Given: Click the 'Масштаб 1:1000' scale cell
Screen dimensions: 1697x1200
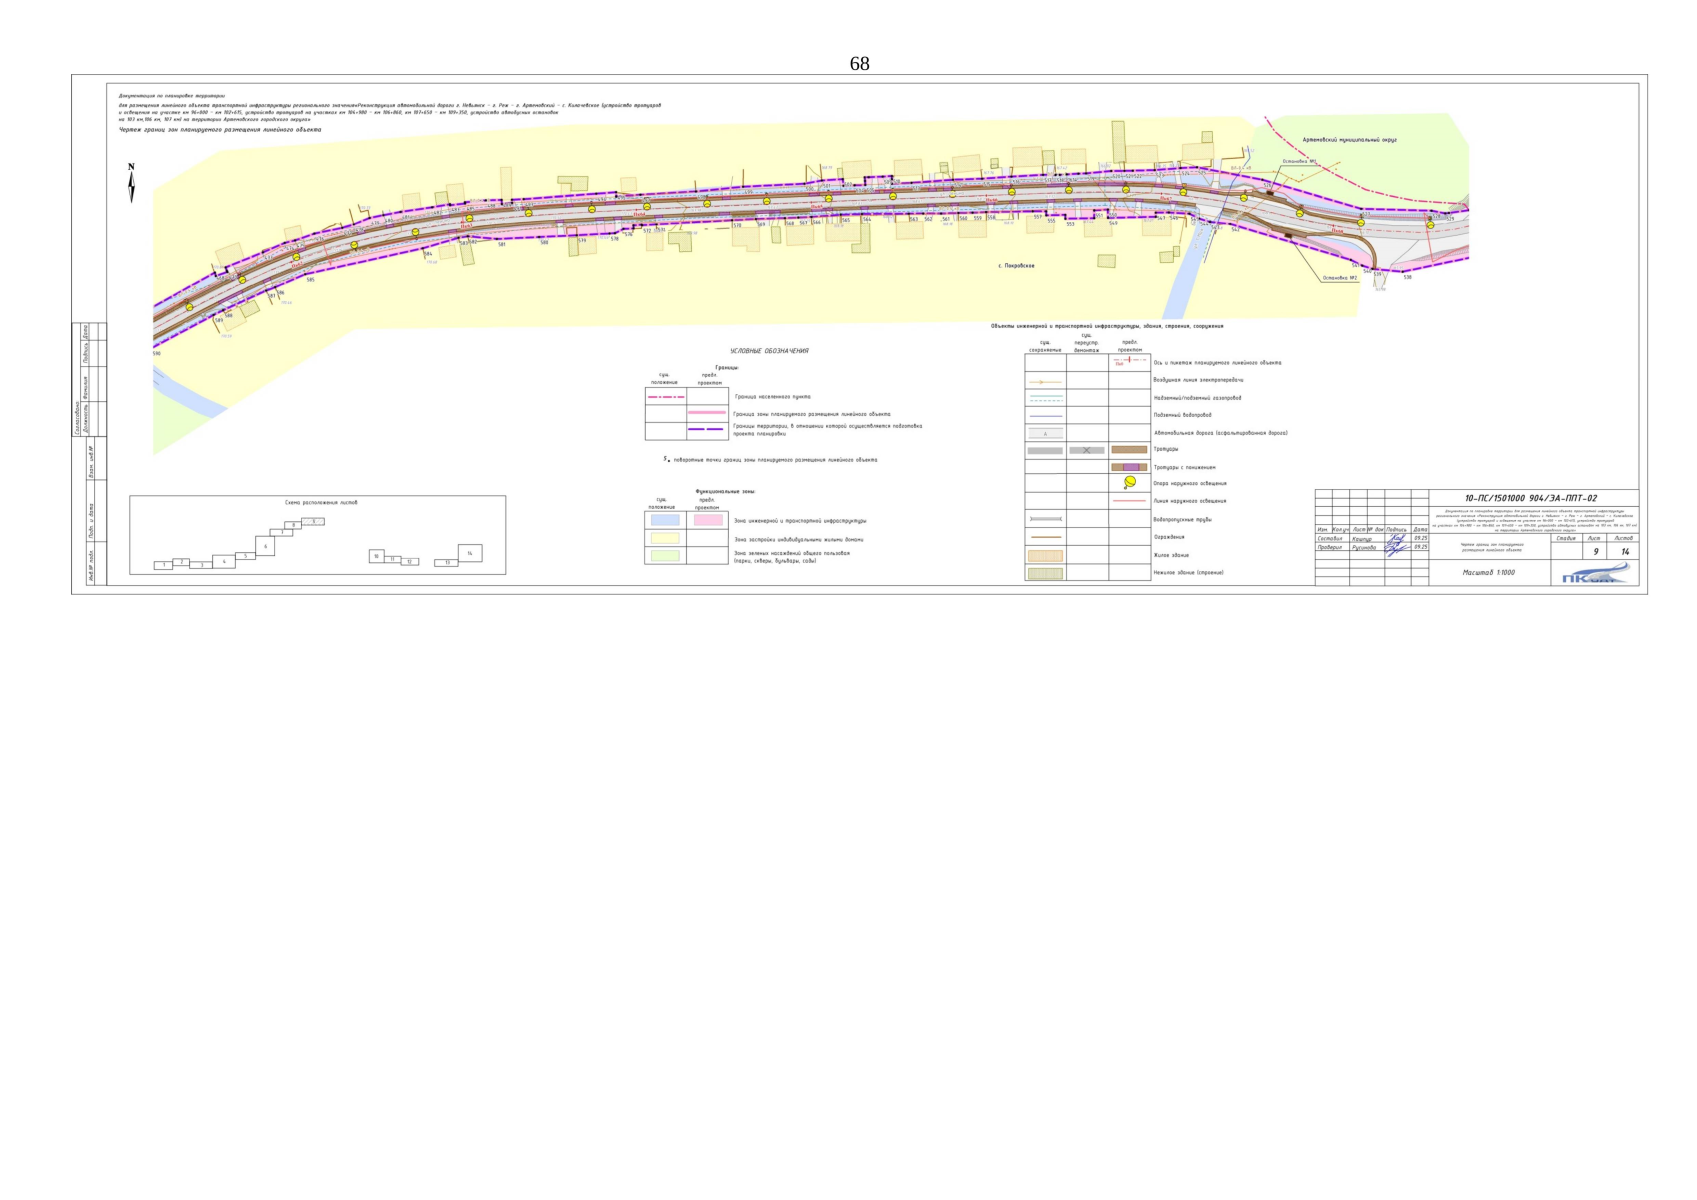Looking at the screenshot, I should [1488, 573].
